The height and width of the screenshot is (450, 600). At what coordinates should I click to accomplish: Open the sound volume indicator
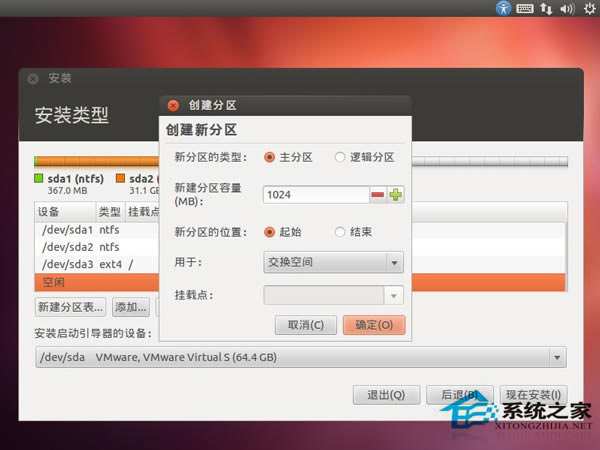[567, 8]
